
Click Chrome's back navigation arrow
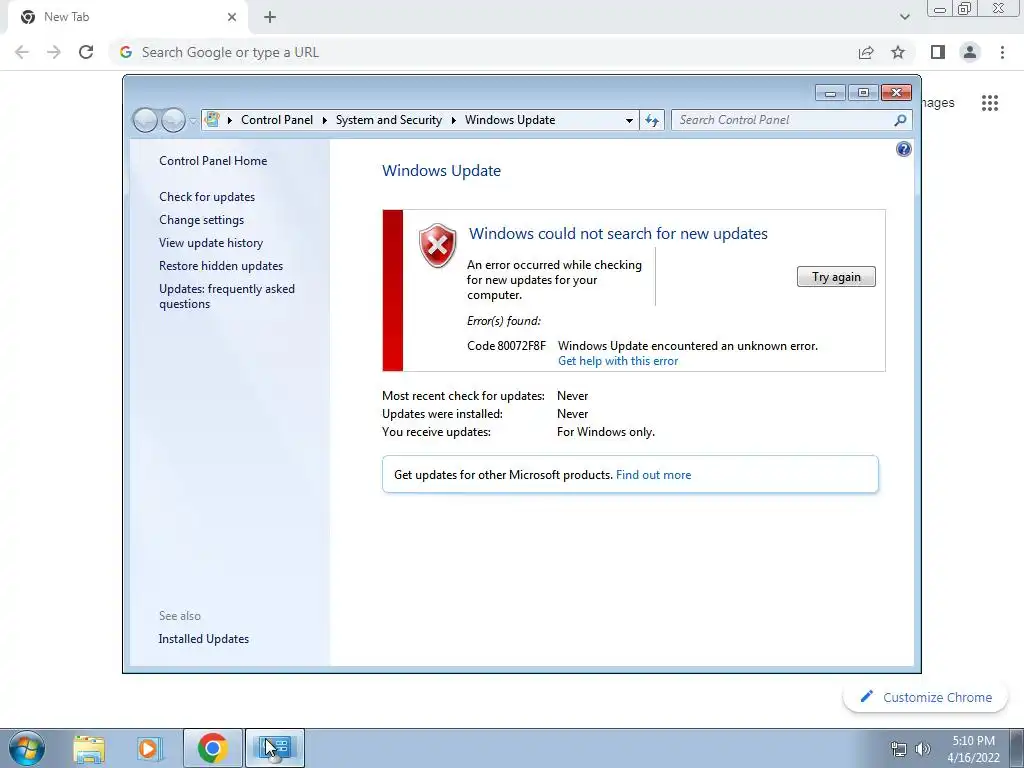[x=22, y=52]
